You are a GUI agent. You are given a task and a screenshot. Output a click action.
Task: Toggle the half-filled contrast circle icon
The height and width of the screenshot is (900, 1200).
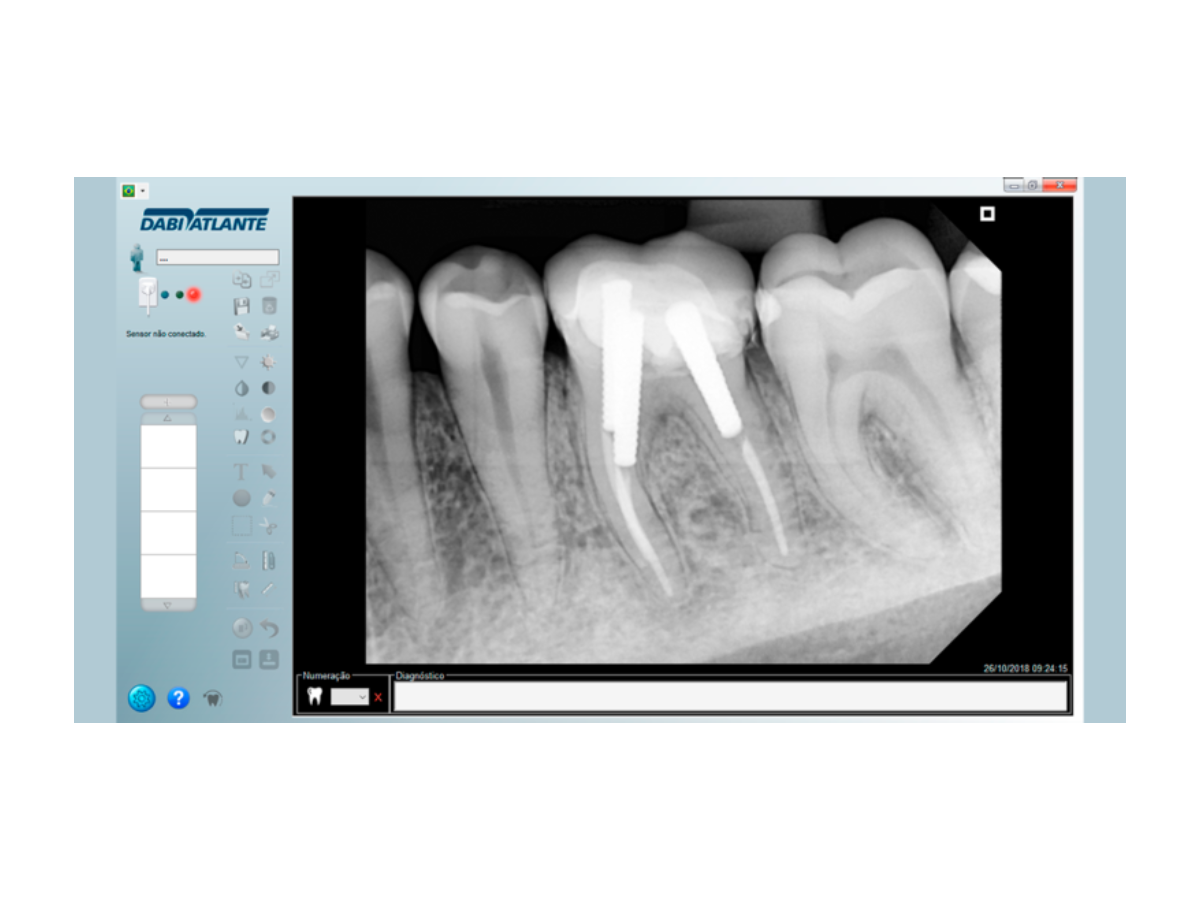(269, 388)
